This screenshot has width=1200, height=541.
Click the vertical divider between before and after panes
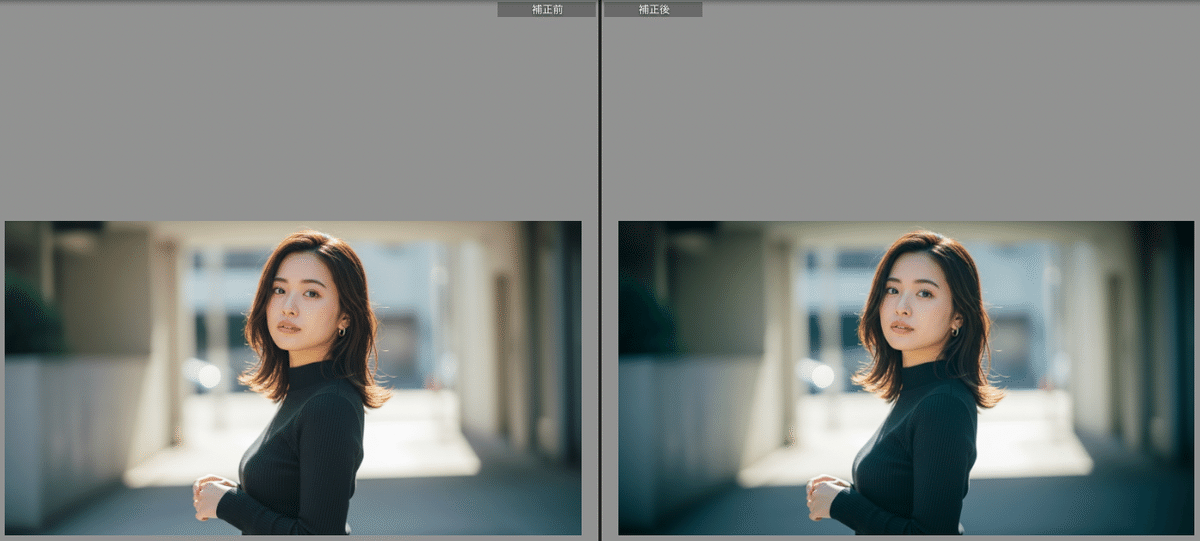point(599,270)
